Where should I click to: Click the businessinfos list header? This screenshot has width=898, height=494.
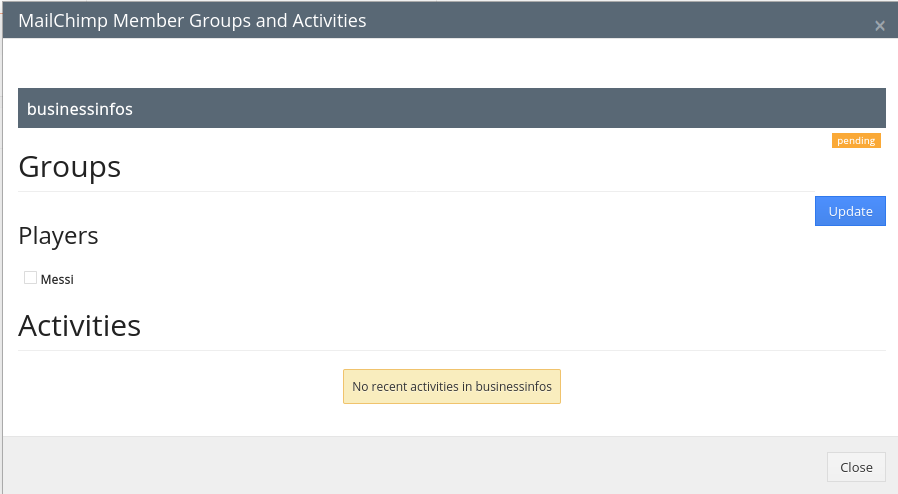[452, 108]
